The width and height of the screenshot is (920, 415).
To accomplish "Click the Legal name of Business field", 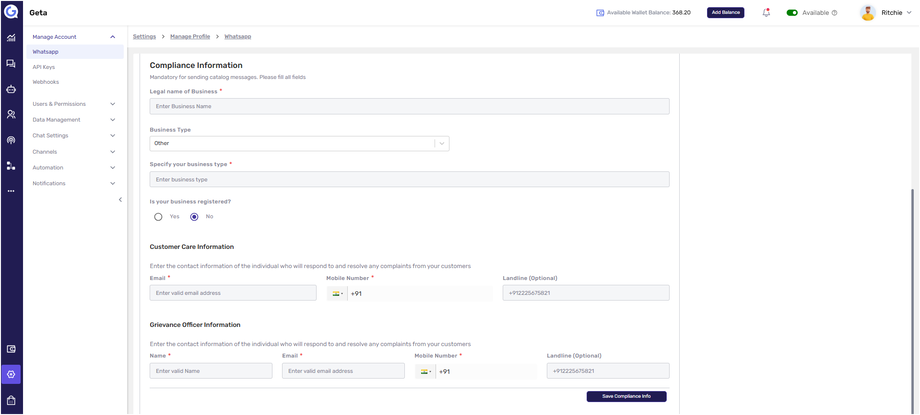I will (x=409, y=106).
